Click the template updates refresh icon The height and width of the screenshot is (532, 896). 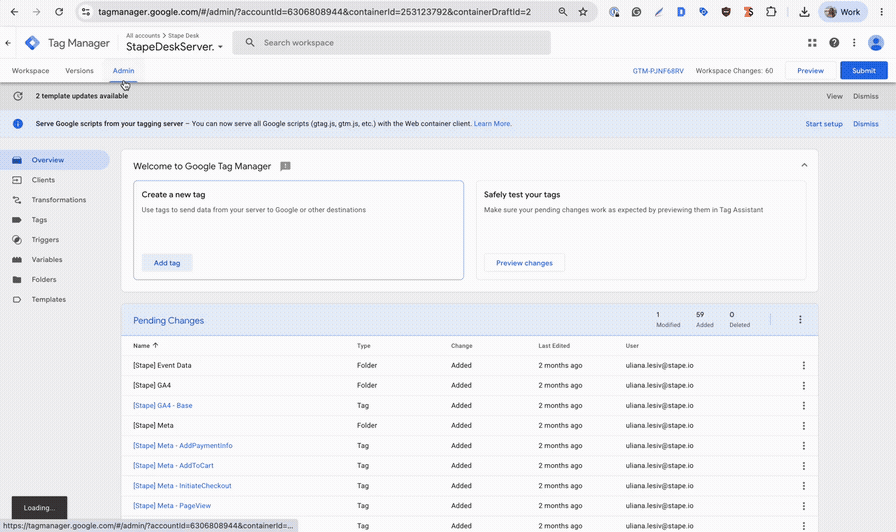pos(18,96)
